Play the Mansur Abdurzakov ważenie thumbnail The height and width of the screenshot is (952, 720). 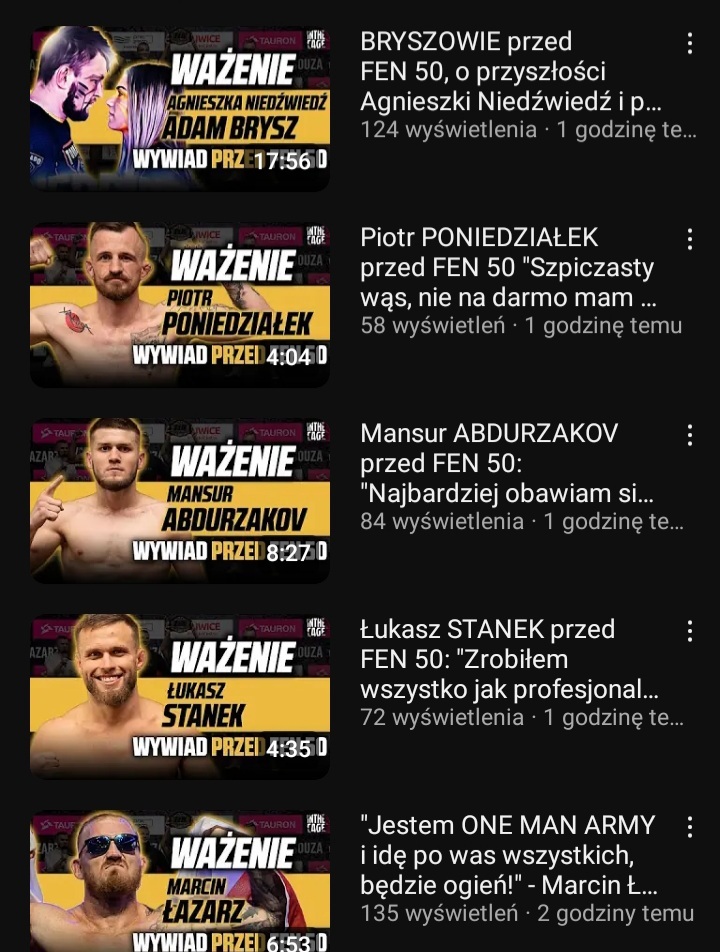tap(180, 500)
